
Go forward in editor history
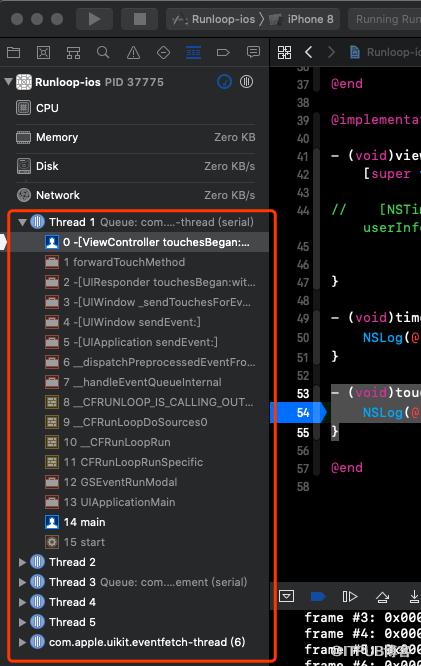tap(331, 53)
